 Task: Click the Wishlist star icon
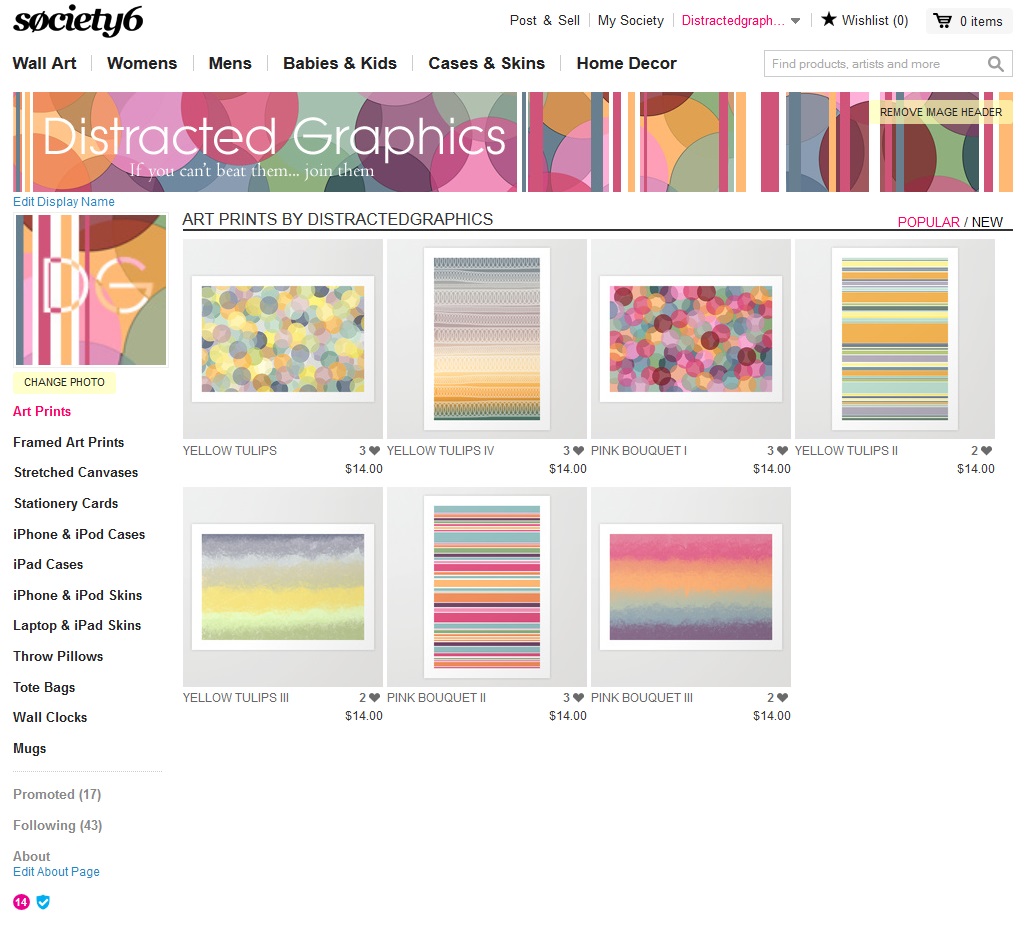[x=829, y=20]
